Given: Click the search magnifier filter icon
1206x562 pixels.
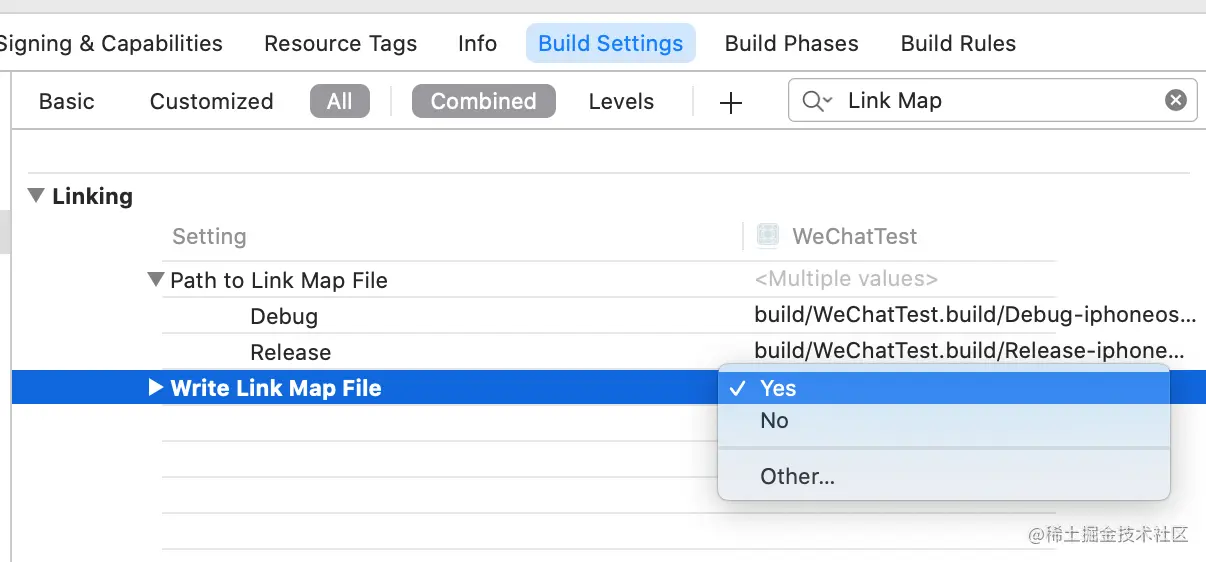Looking at the screenshot, I should point(816,101).
